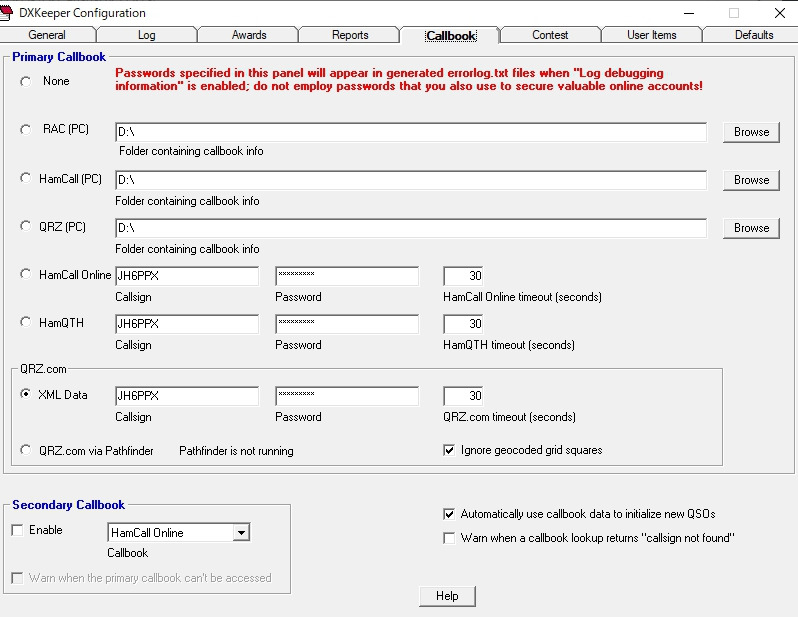The height and width of the screenshot is (617, 798).
Task: Open the Defaults tab
Action: pyautogui.click(x=754, y=35)
